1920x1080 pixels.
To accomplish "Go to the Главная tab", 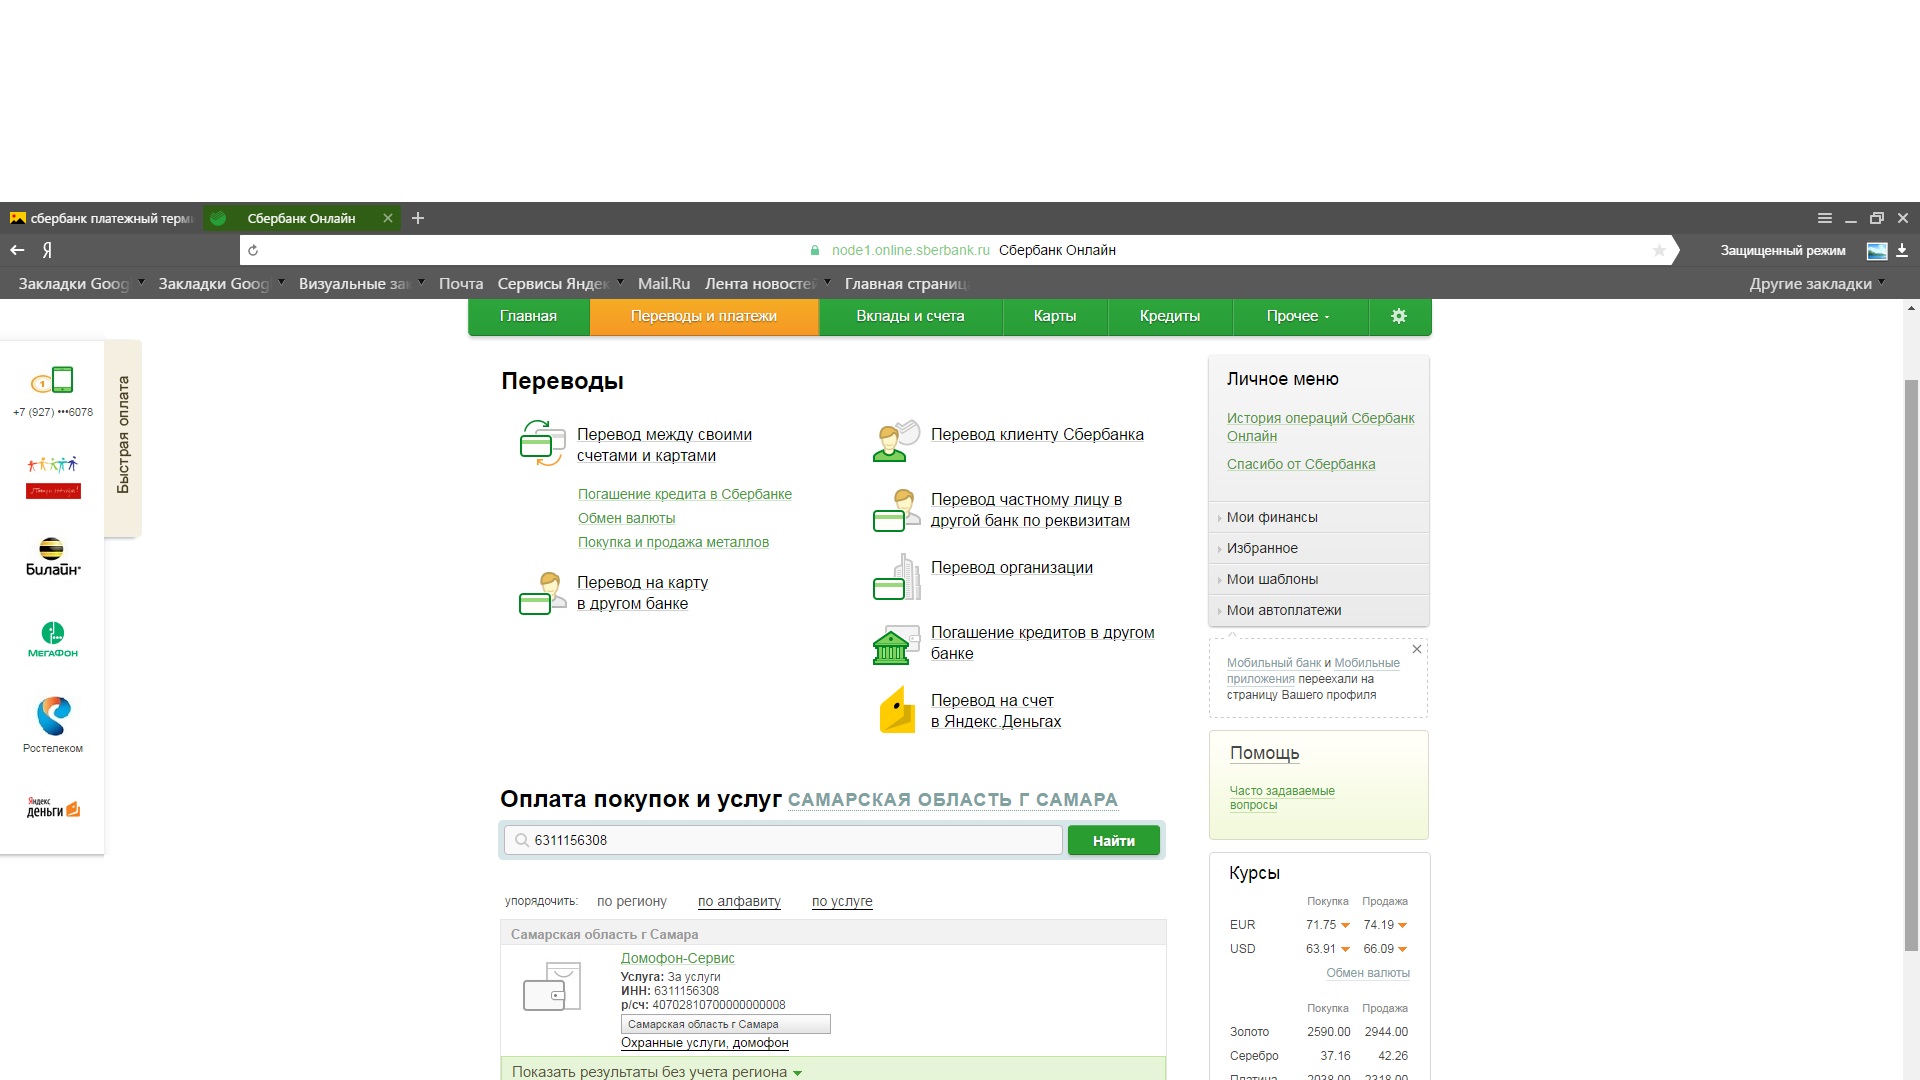I will pyautogui.click(x=528, y=316).
